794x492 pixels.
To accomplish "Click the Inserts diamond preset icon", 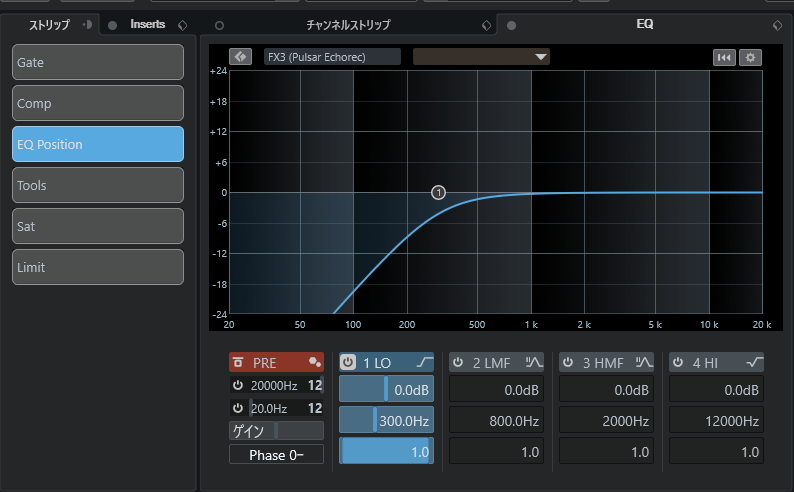I will pos(183,25).
